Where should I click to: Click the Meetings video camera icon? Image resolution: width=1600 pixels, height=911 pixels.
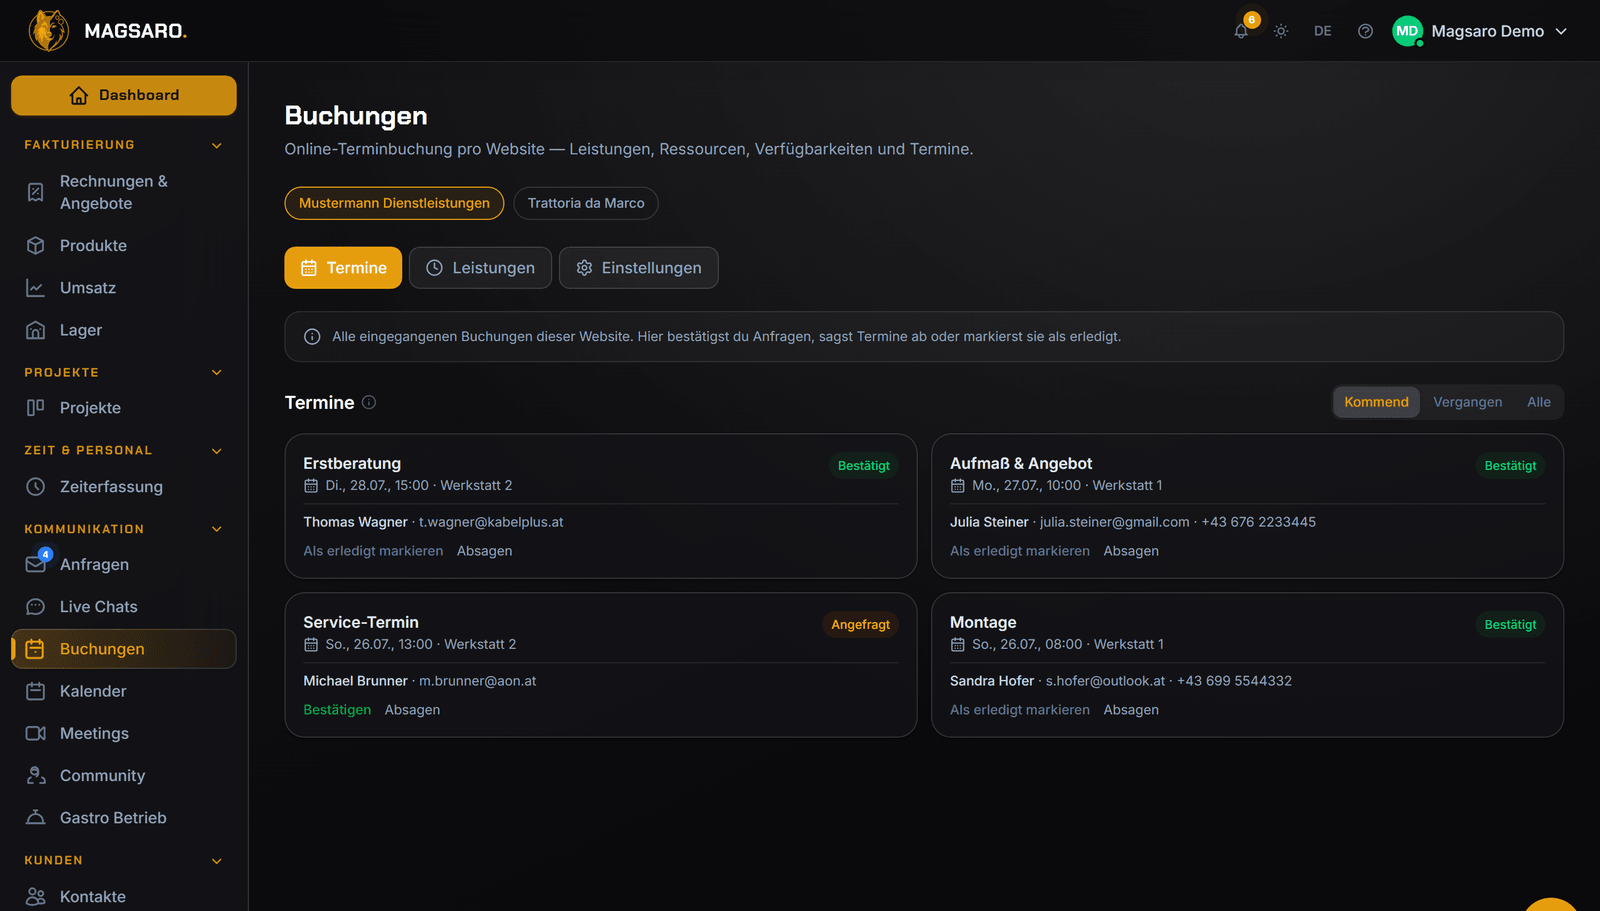coord(36,734)
